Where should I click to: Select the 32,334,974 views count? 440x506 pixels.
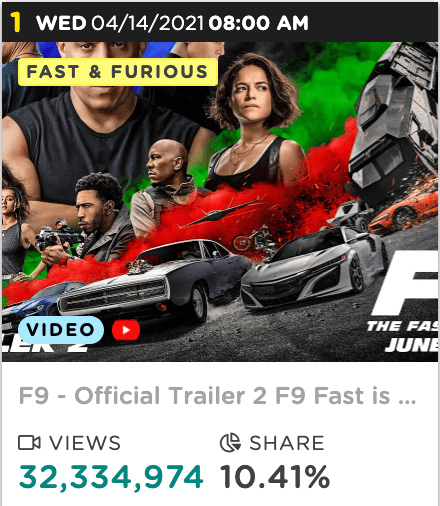tap(111, 477)
